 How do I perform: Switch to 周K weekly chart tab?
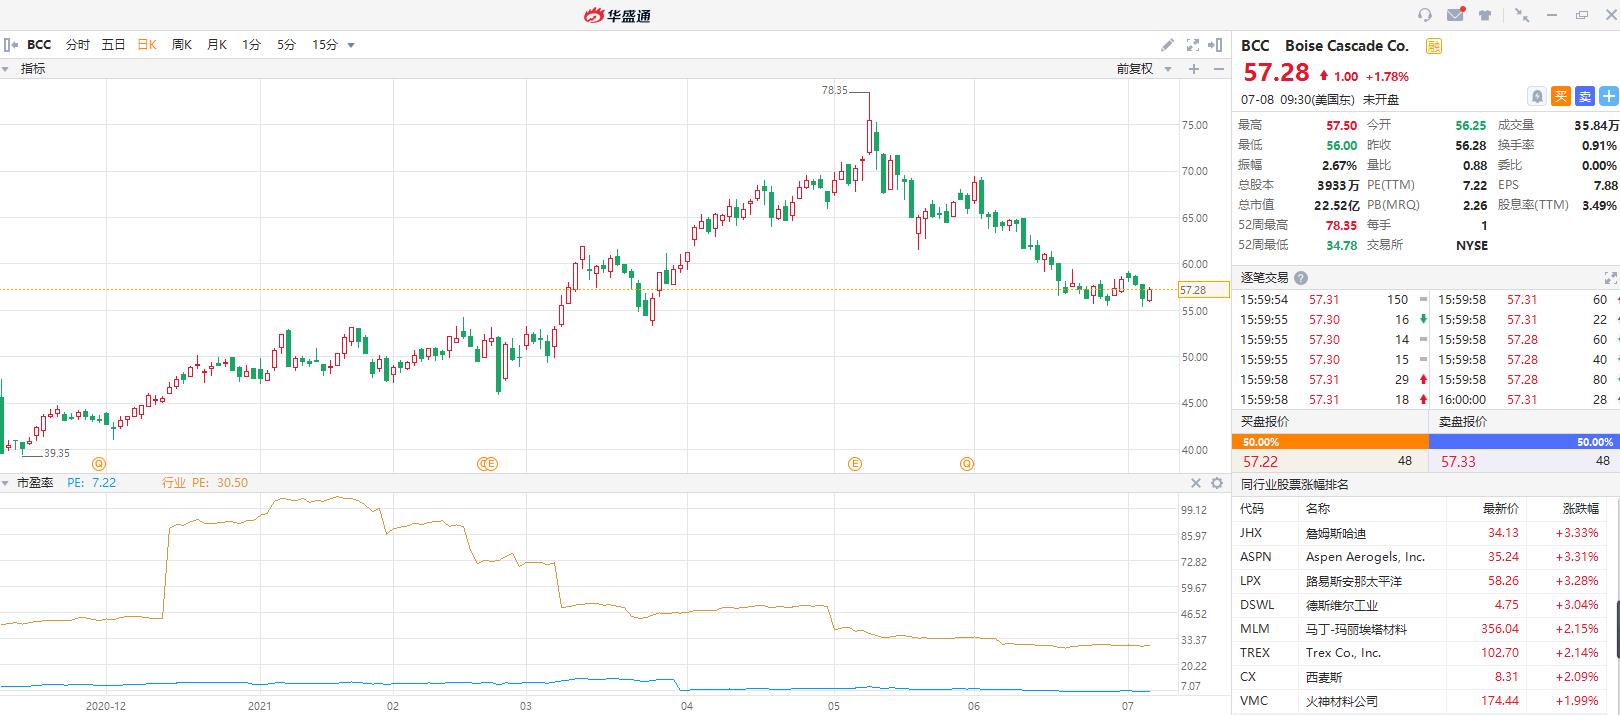[x=181, y=45]
